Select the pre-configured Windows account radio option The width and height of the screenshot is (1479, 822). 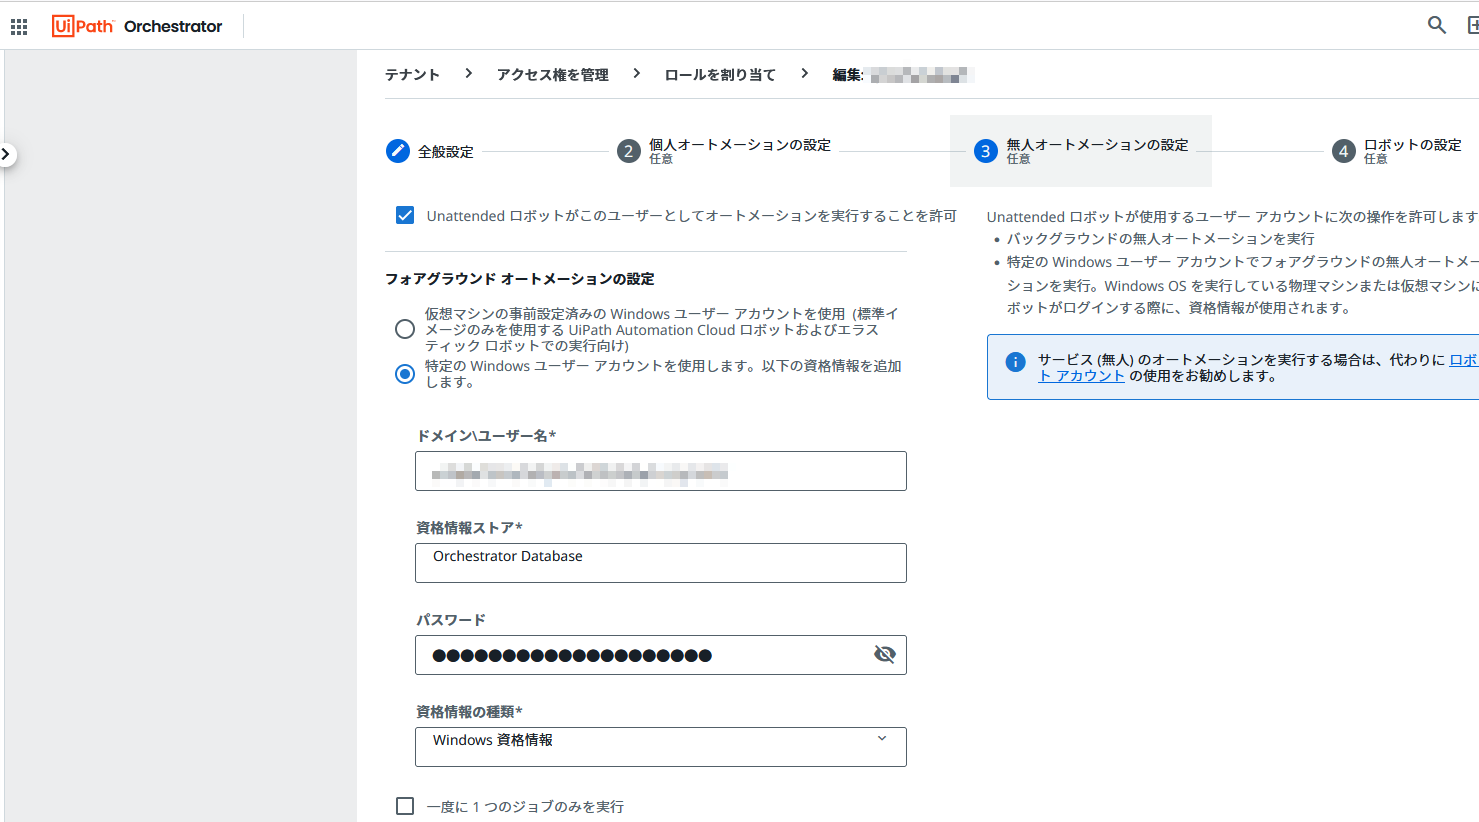click(405, 329)
